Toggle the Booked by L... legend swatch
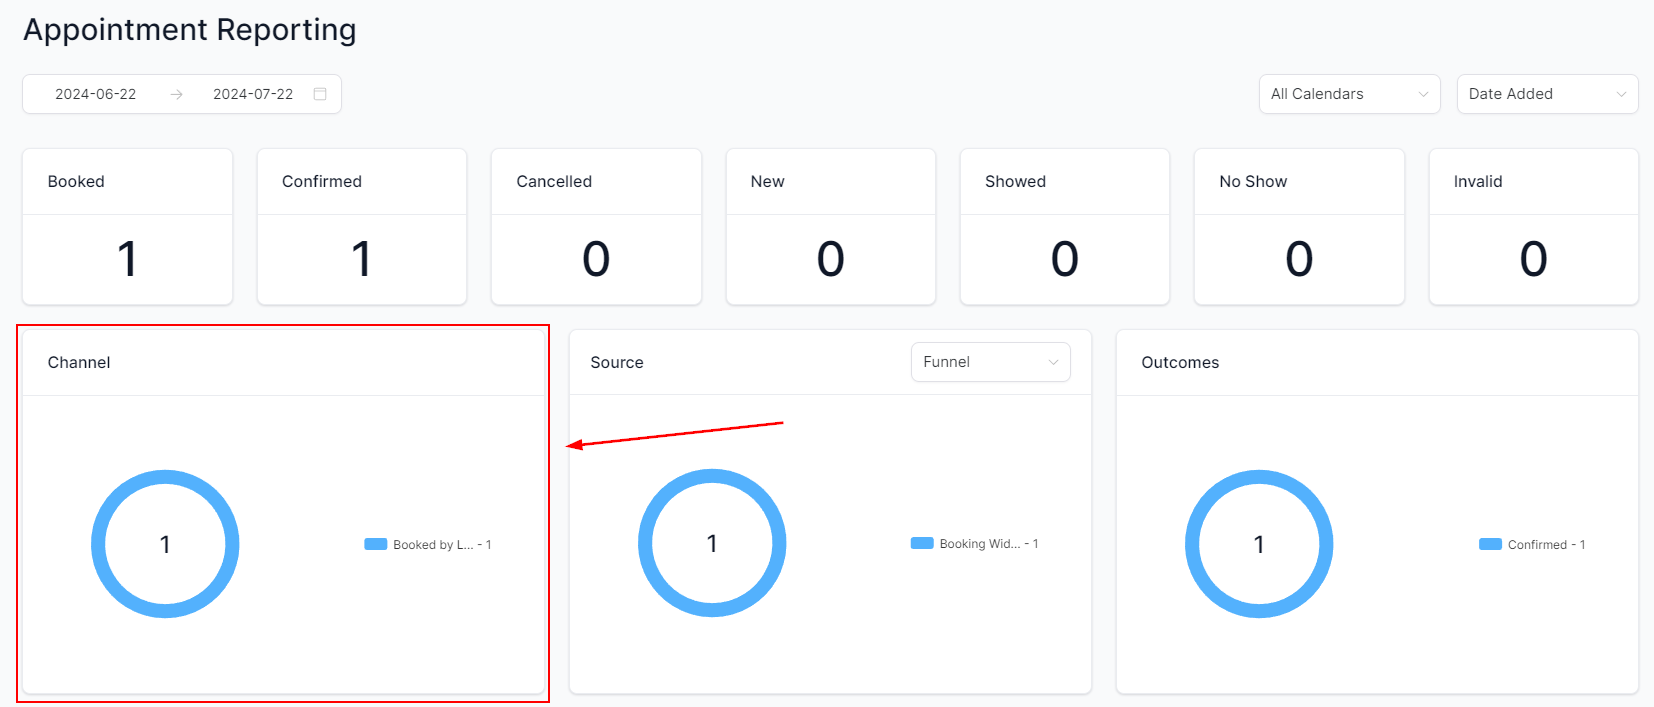Screen dimensions: 1654x707 (376, 545)
